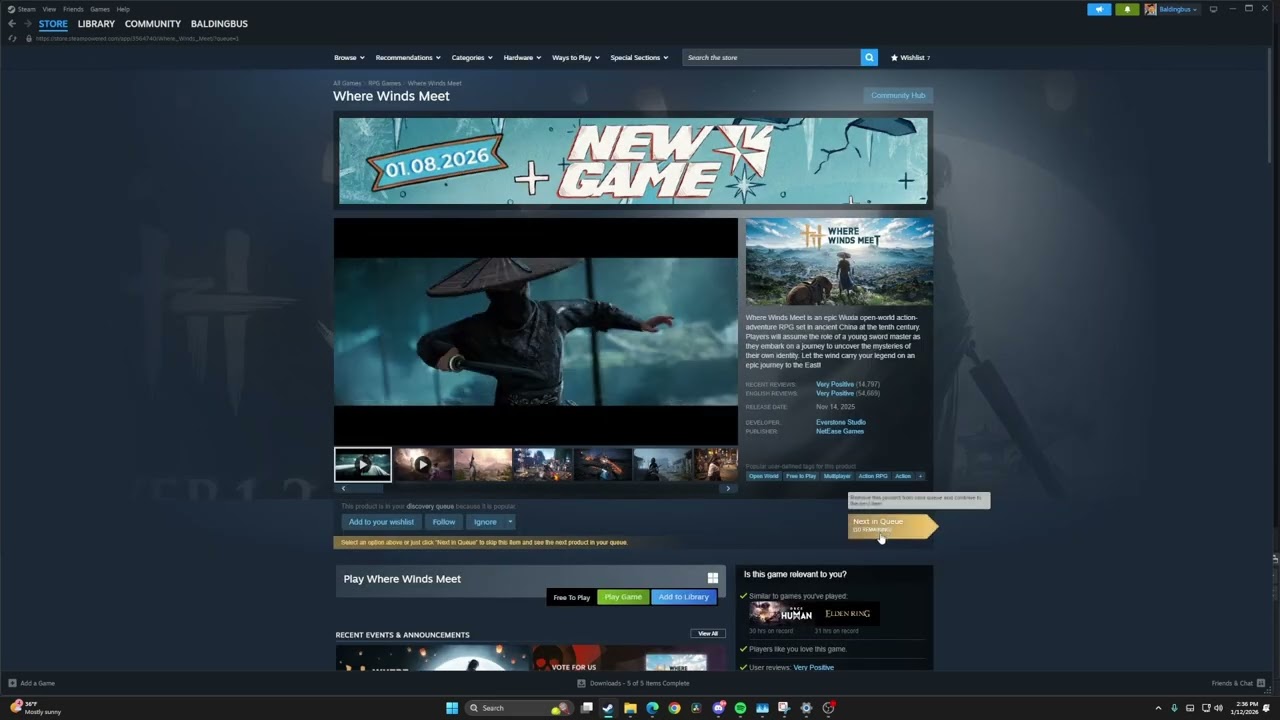Click Next in Queue
1280x720 pixels.
point(892,525)
